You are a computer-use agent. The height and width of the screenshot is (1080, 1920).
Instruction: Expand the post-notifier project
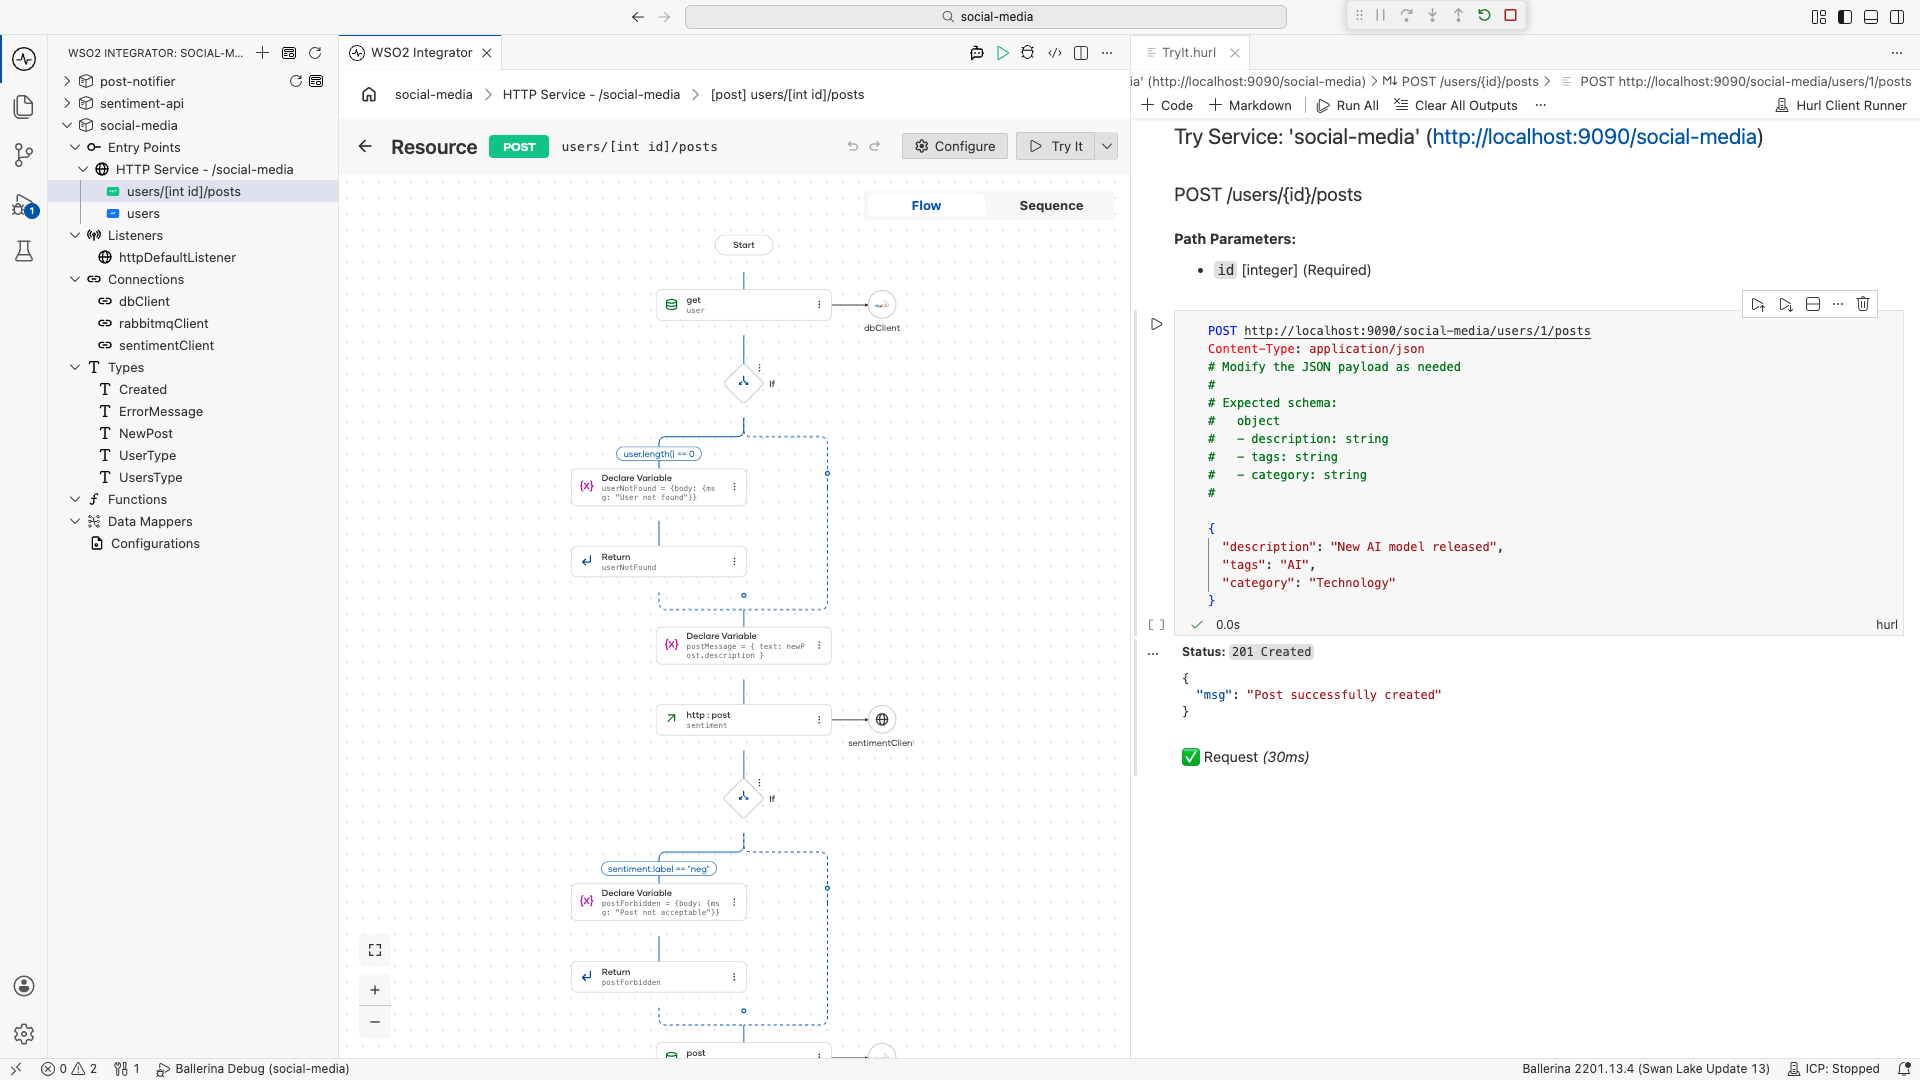67,81
